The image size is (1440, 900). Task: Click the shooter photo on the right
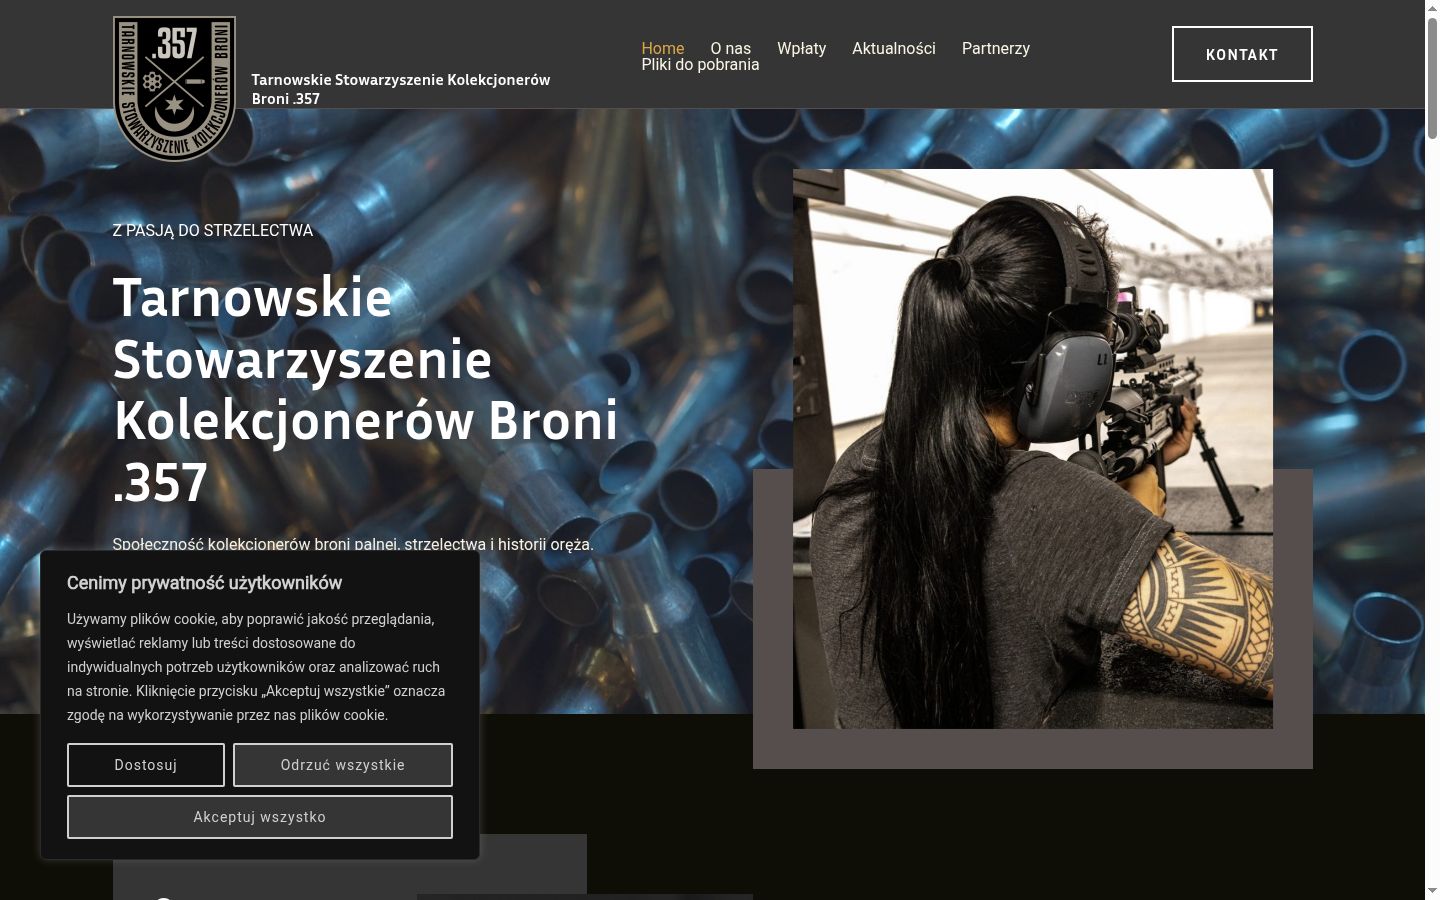coord(1033,449)
